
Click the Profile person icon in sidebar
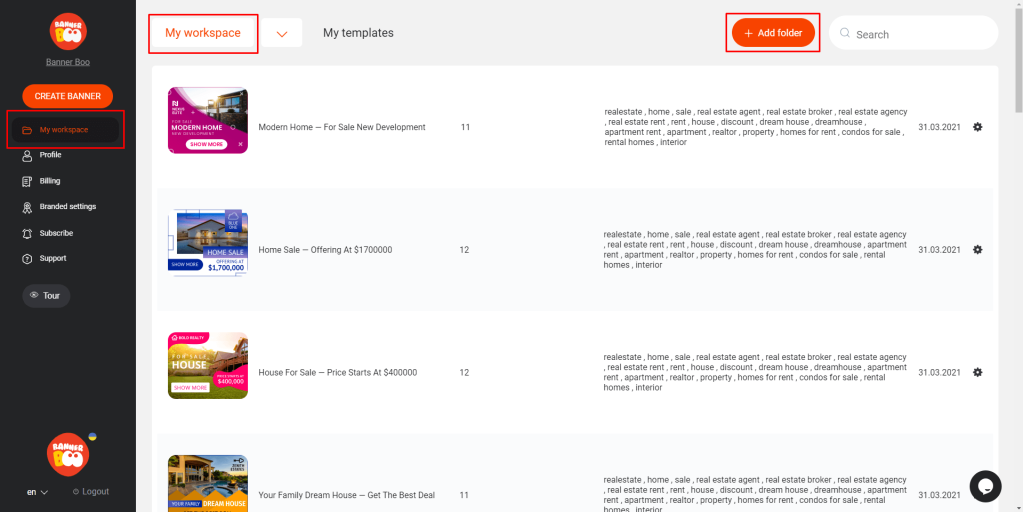coord(27,155)
